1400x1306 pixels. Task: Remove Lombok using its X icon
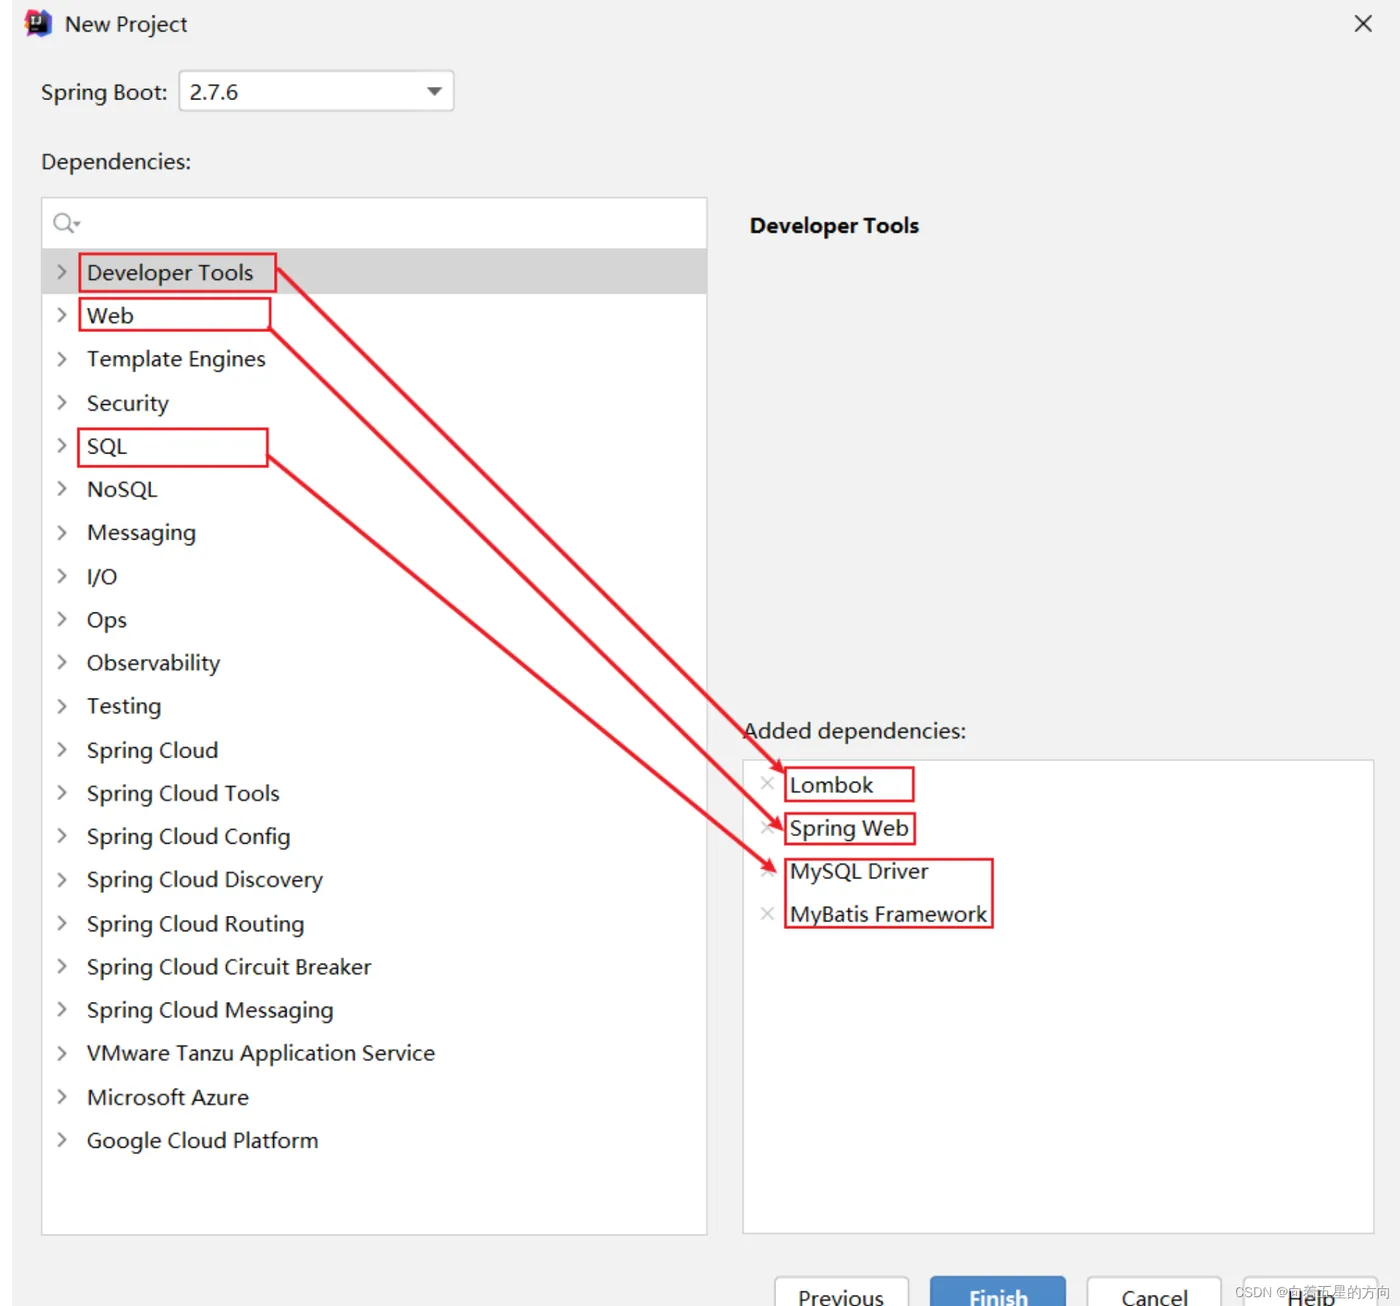(767, 784)
